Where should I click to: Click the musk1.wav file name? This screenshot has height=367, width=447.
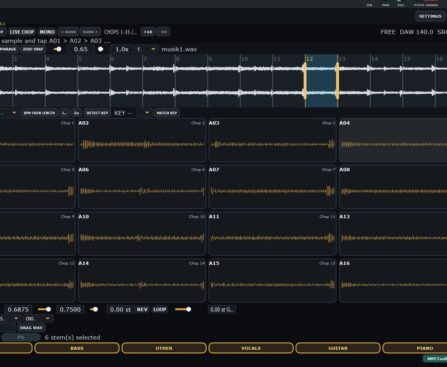(x=179, y=49)
